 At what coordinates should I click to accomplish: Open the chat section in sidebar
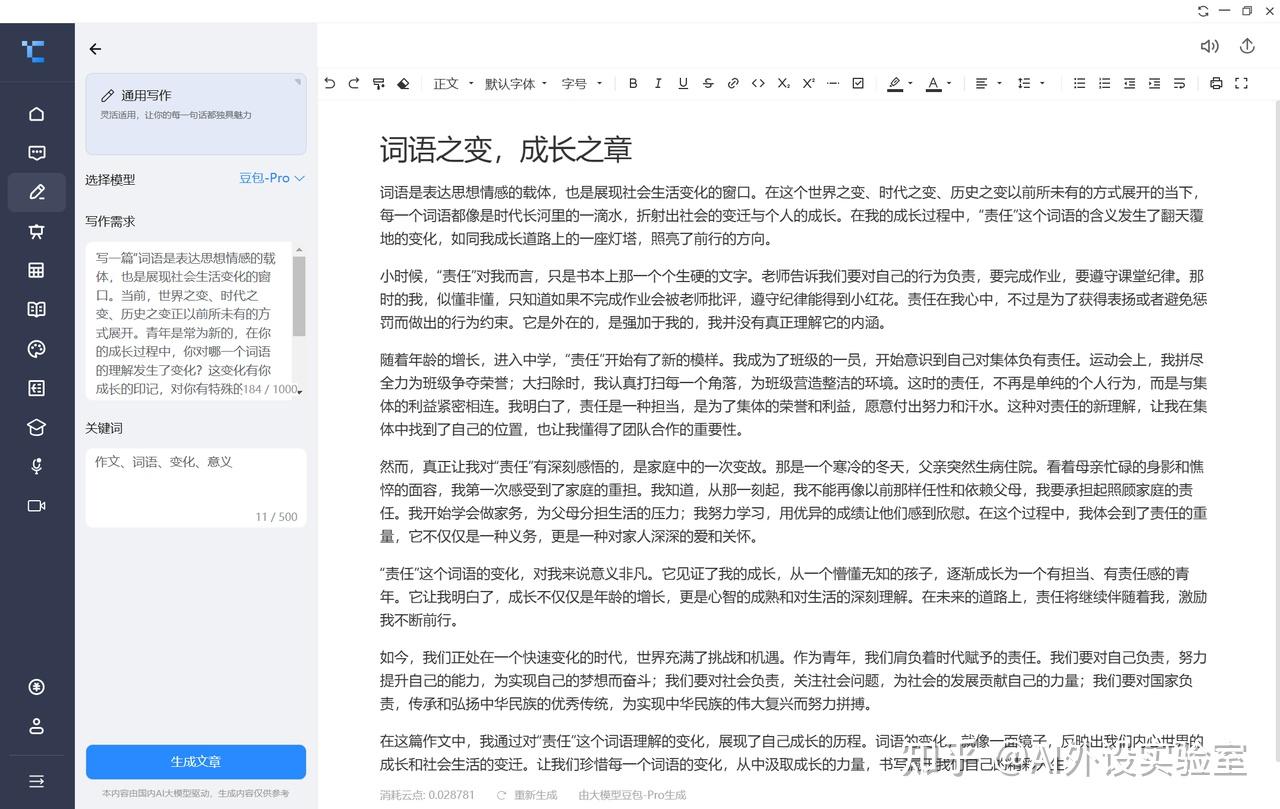[x=37, y=153]
